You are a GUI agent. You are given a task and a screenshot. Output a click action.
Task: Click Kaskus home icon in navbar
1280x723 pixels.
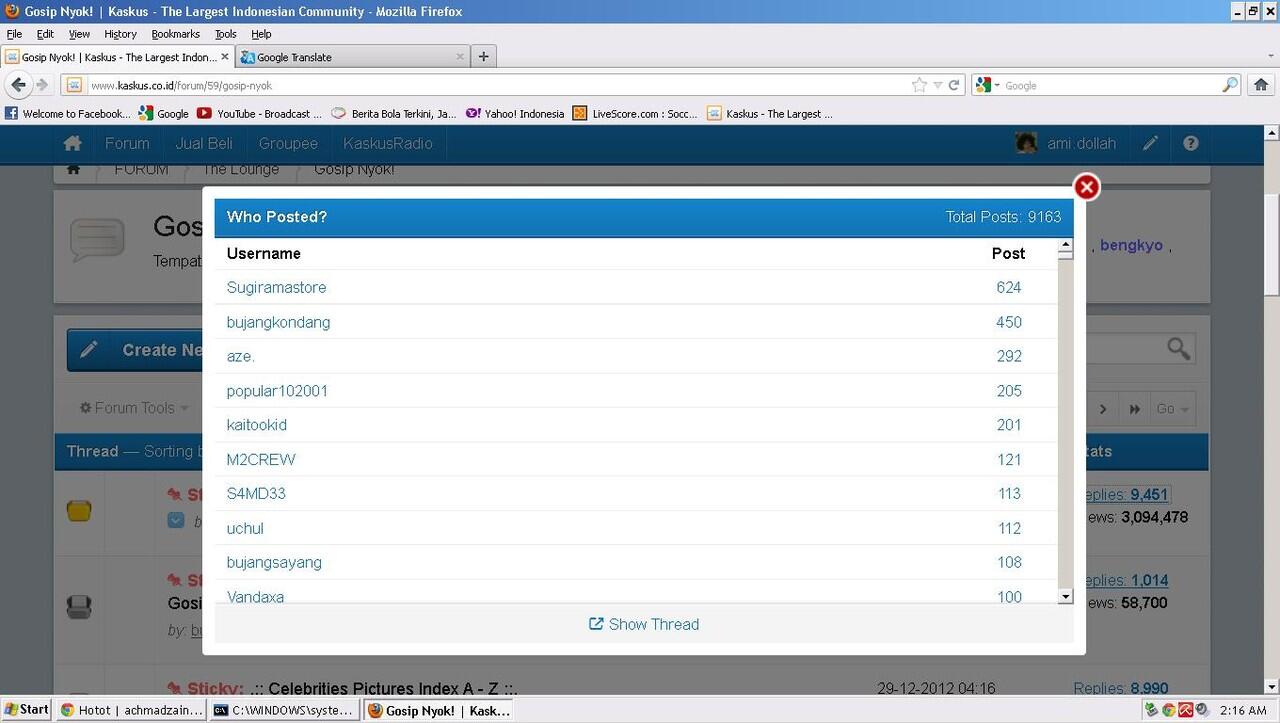pos(73,143)
